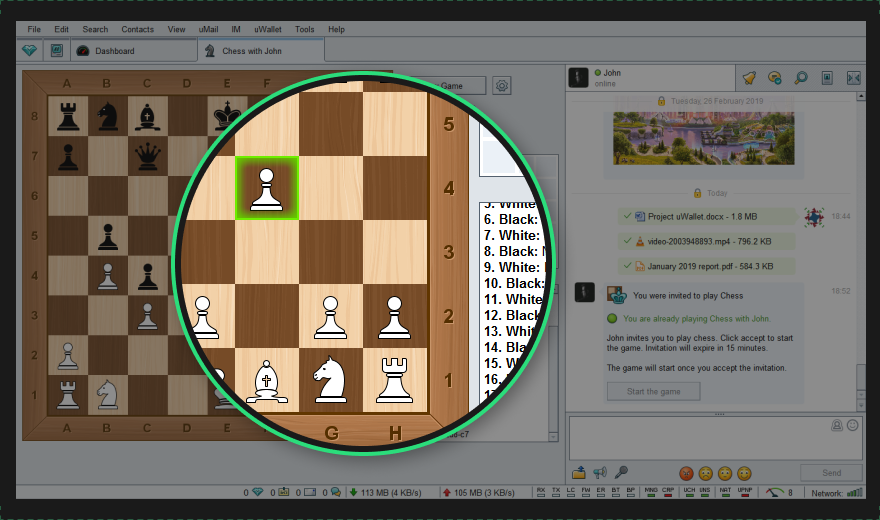Open the uWallet menu
This screenshot has width=880, height=520.
268,29
